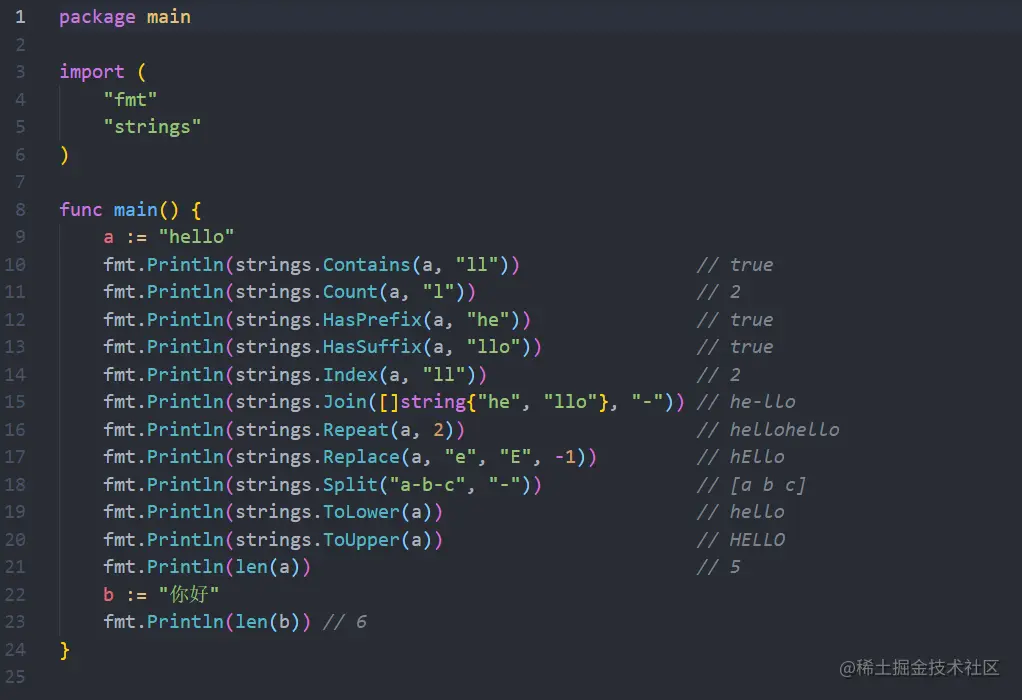Click the 'Join' method name
The width and height of the screenshot is (1022, 700).
click(x=345, y=401)
